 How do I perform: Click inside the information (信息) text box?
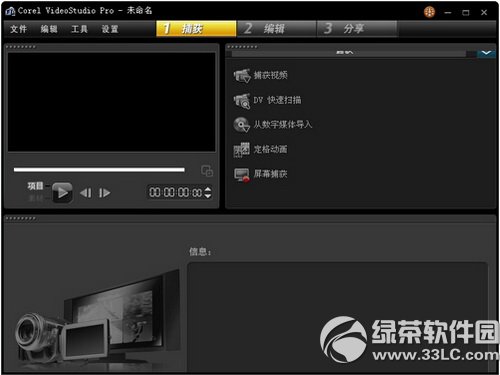point(337,317)
